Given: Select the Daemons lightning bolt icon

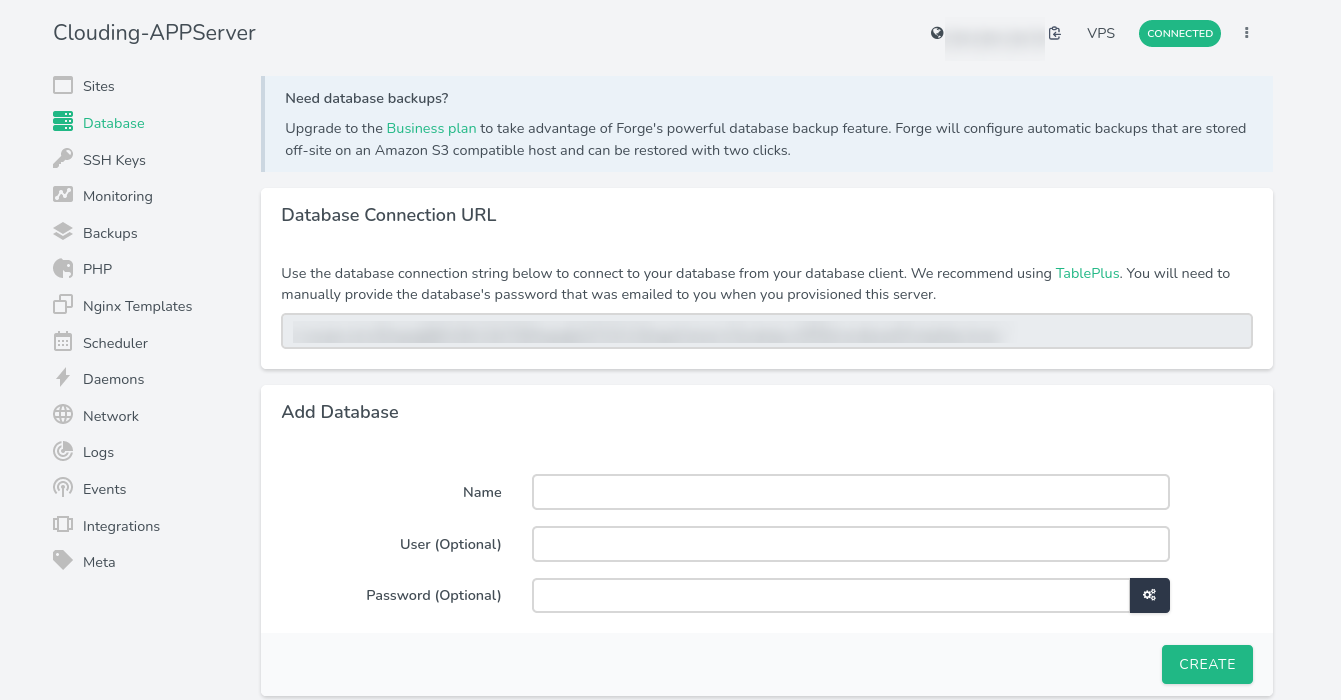Looking at the screenshot, I should [63, 378].
